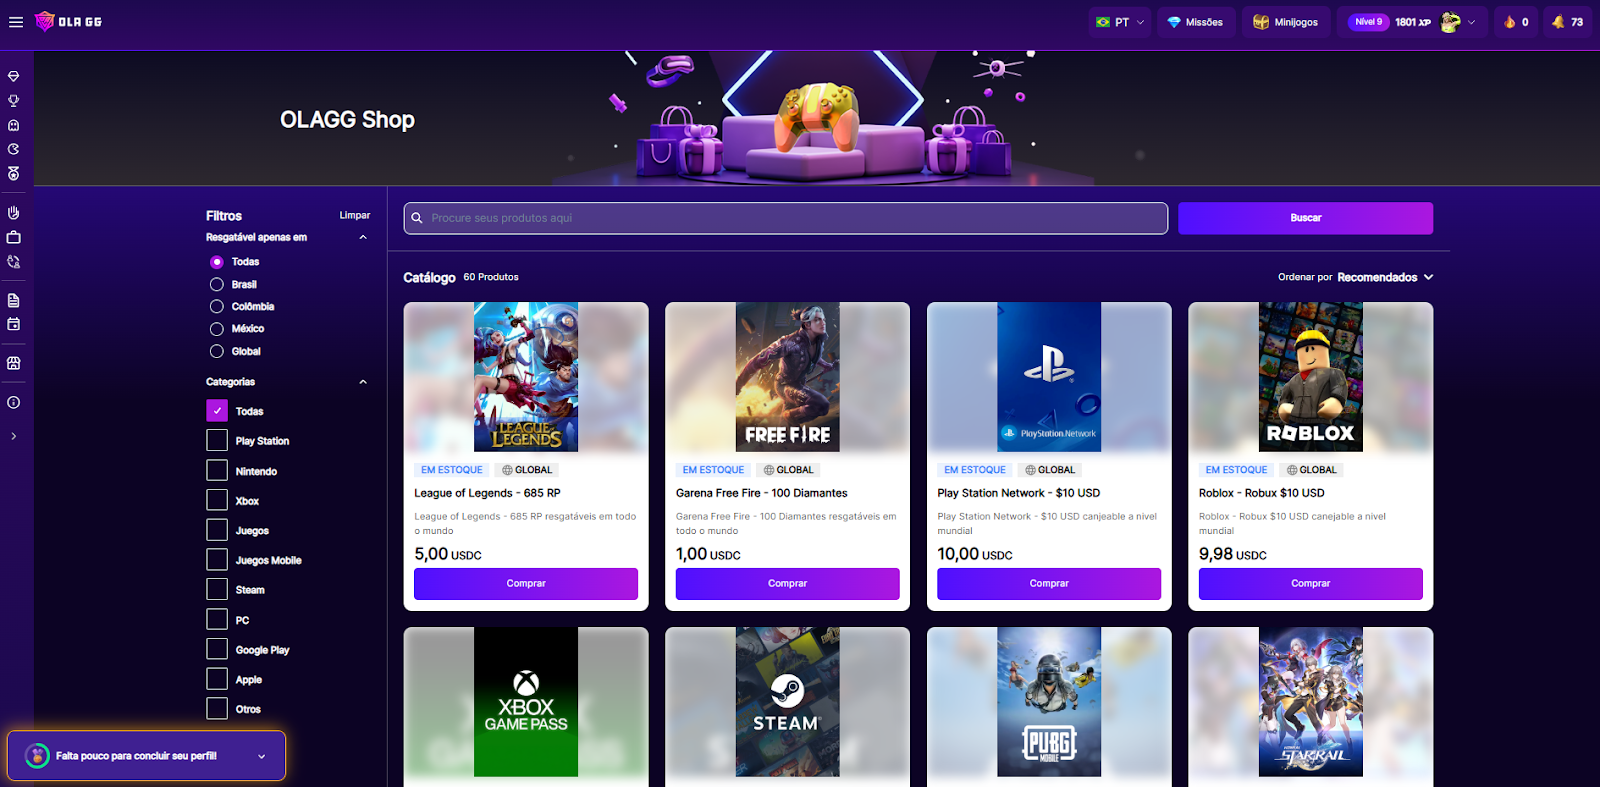Click the trophy icon in sidebar
Screen dimensions: 1600x787
(x=14, y=100)
